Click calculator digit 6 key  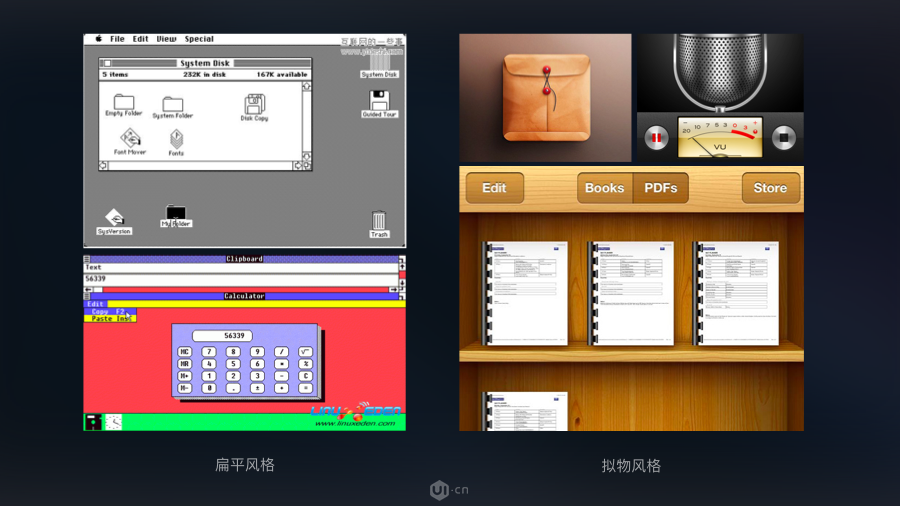tap(257, 364)
